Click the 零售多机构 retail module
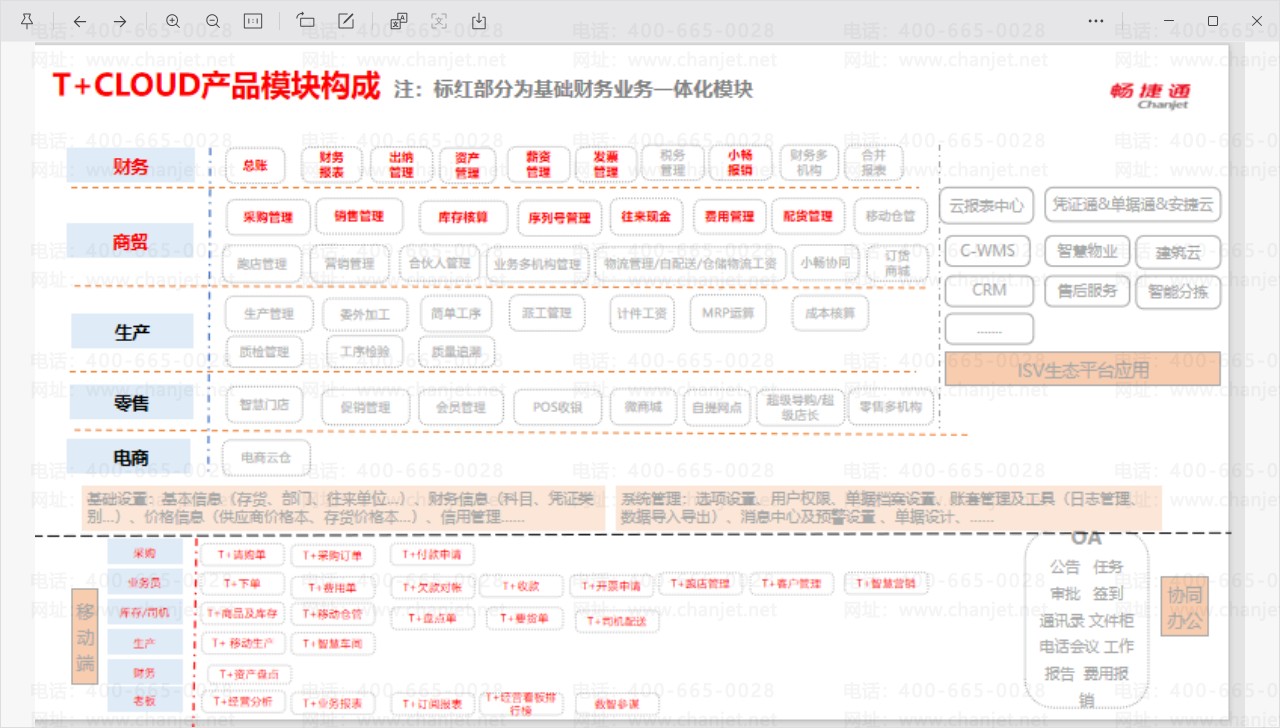 click(891, 407)
